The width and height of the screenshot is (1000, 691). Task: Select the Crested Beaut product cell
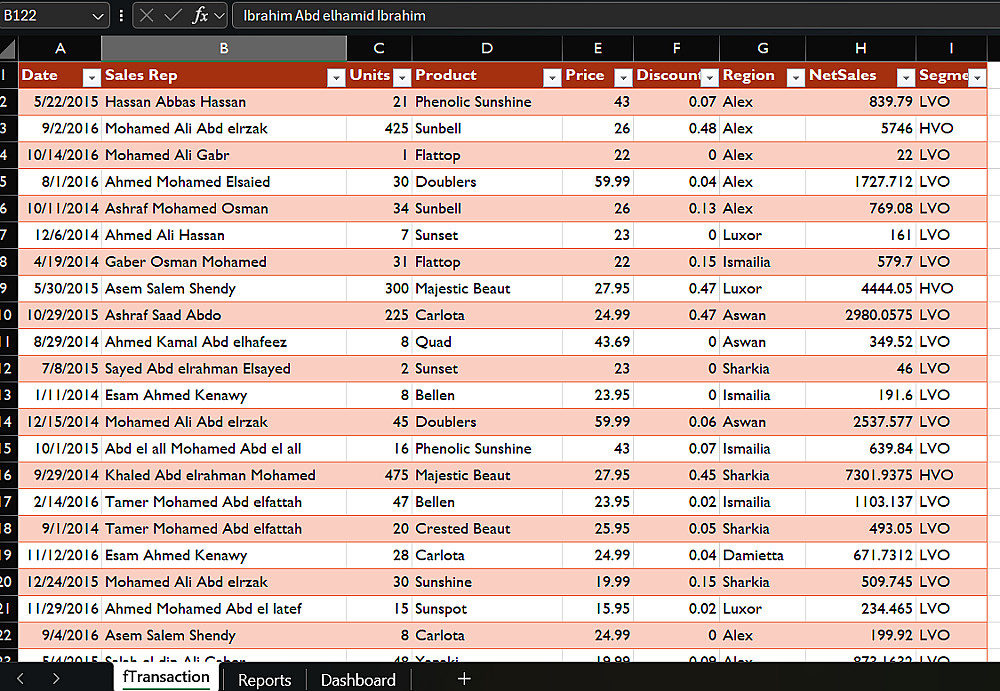pyautogui.click(x=487, y=529)
